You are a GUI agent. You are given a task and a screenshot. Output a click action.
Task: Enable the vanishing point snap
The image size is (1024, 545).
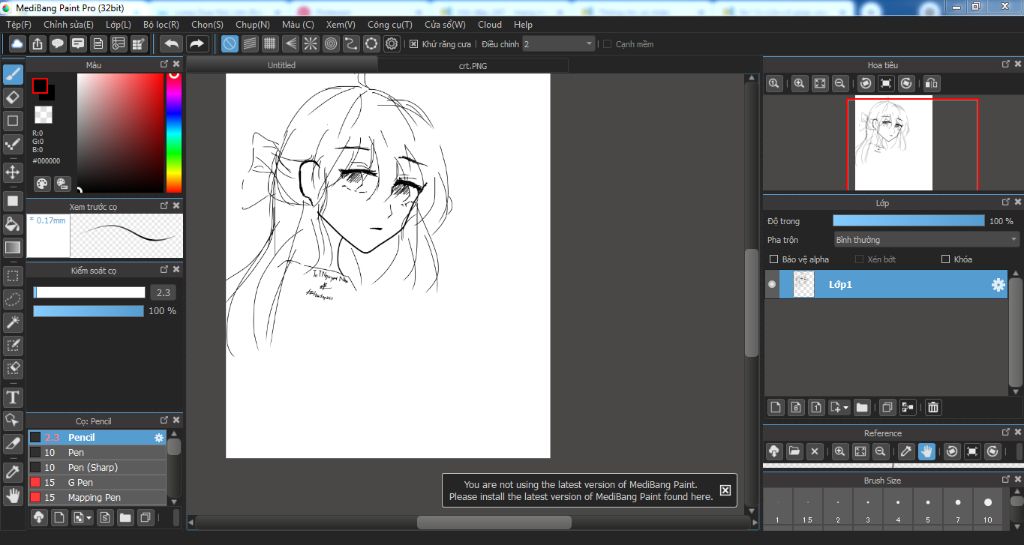pos(291,44)
